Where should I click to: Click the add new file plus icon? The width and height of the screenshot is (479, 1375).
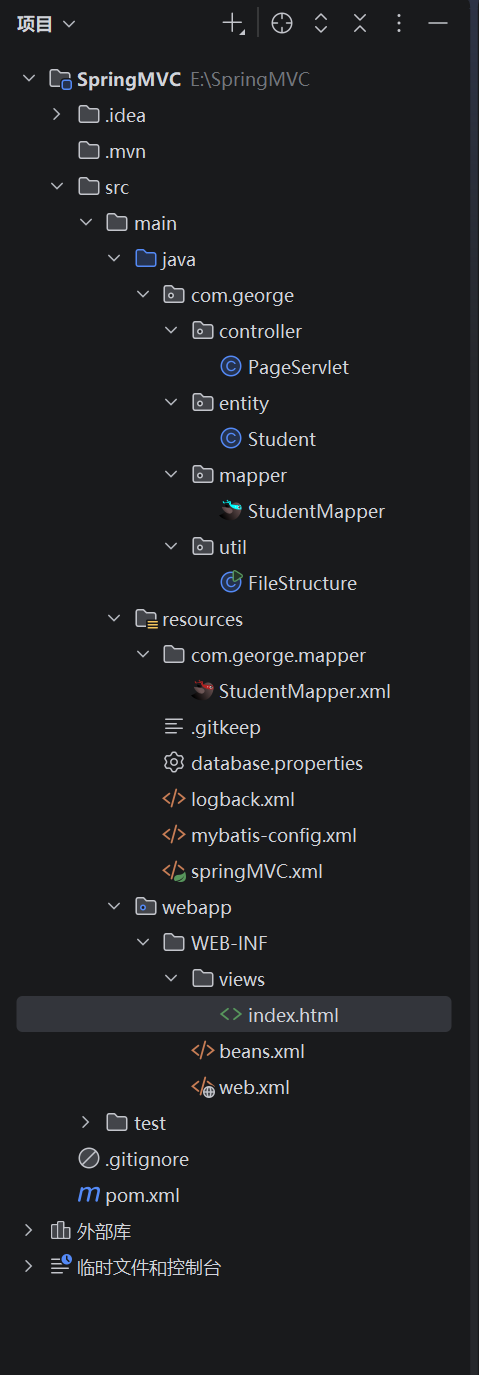tap(234, 24)
